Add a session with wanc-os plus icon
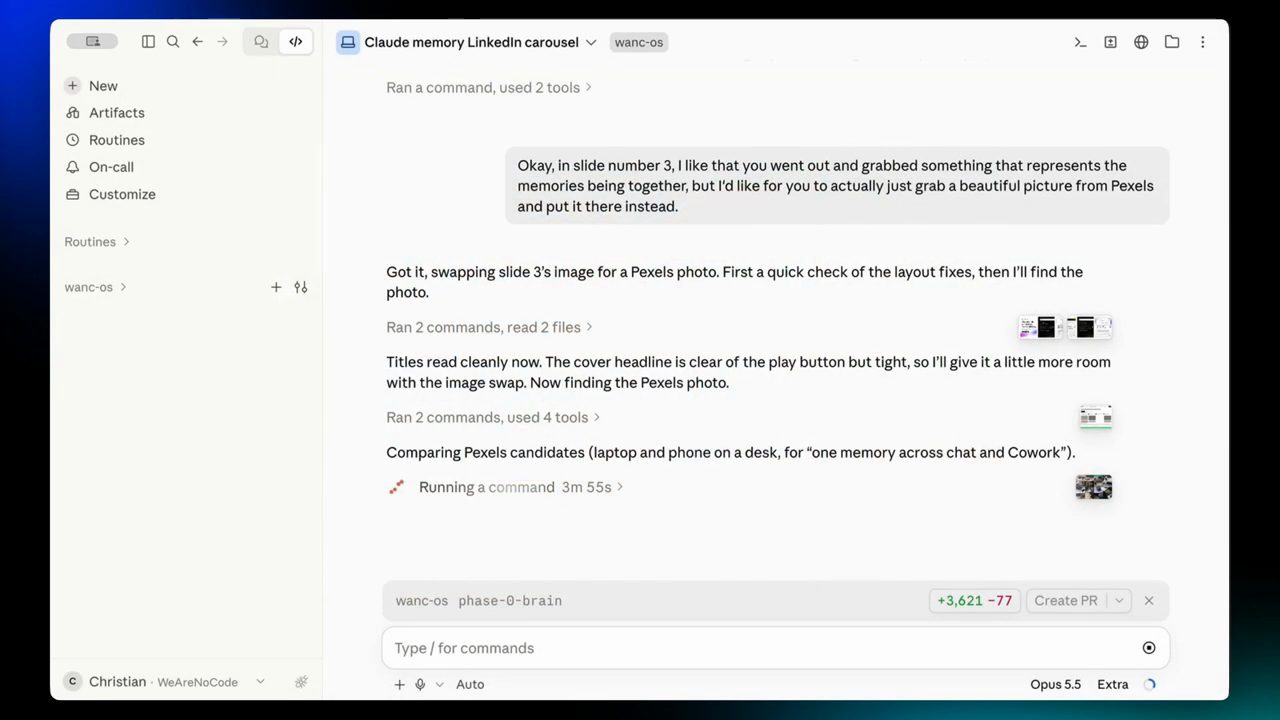 click(276, 287)
